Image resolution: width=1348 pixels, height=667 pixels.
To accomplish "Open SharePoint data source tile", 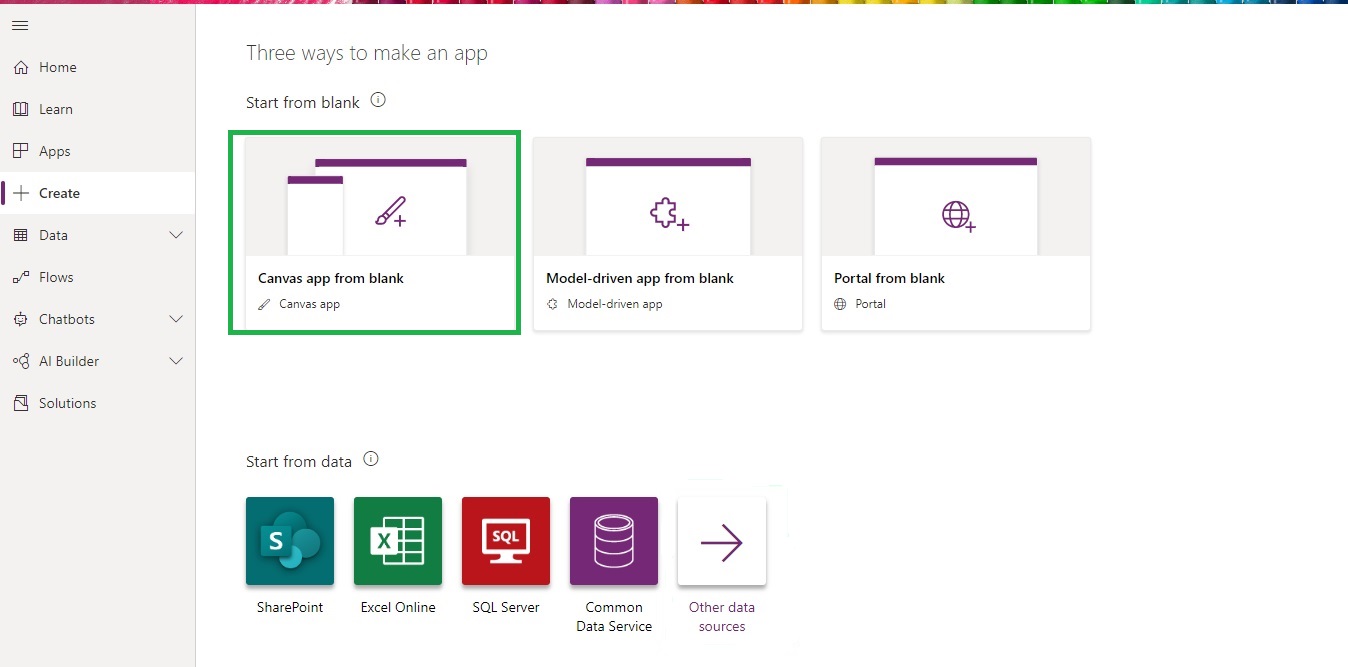I will coord(290,541).
